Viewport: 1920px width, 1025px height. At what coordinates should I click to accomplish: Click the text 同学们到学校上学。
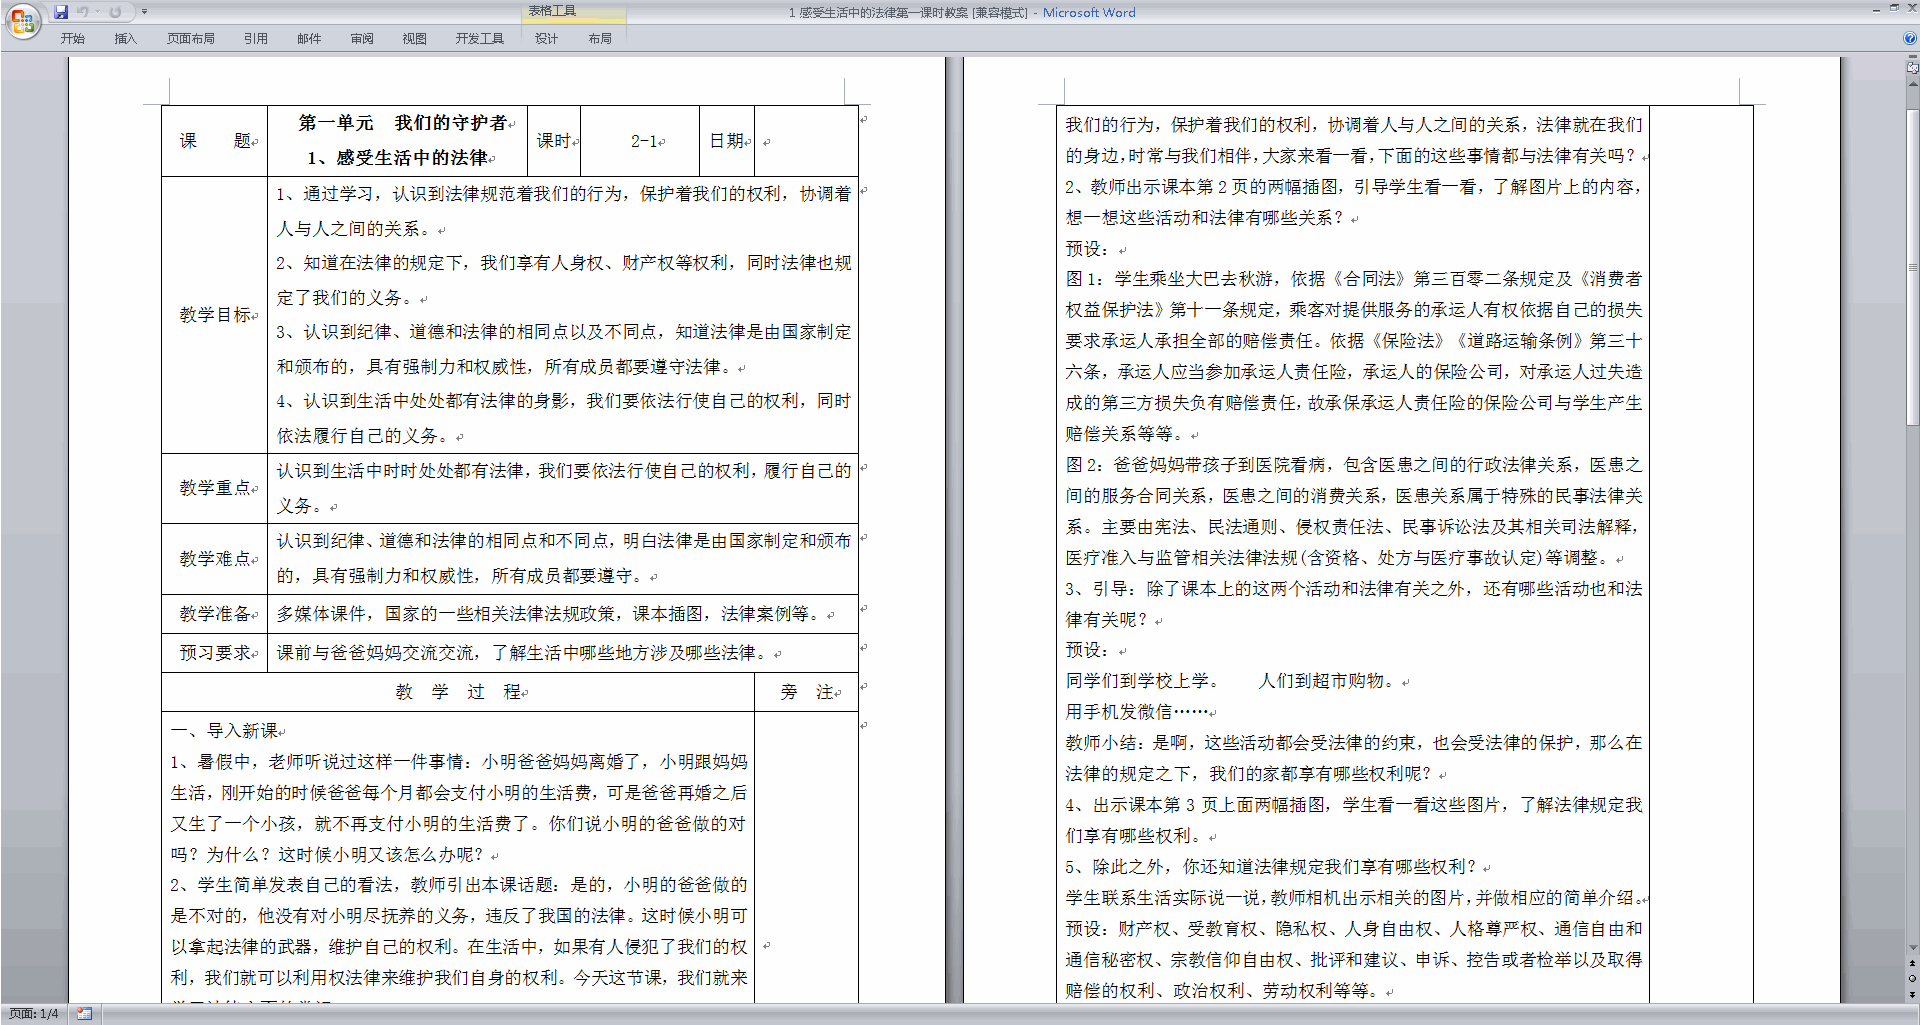1143,681
